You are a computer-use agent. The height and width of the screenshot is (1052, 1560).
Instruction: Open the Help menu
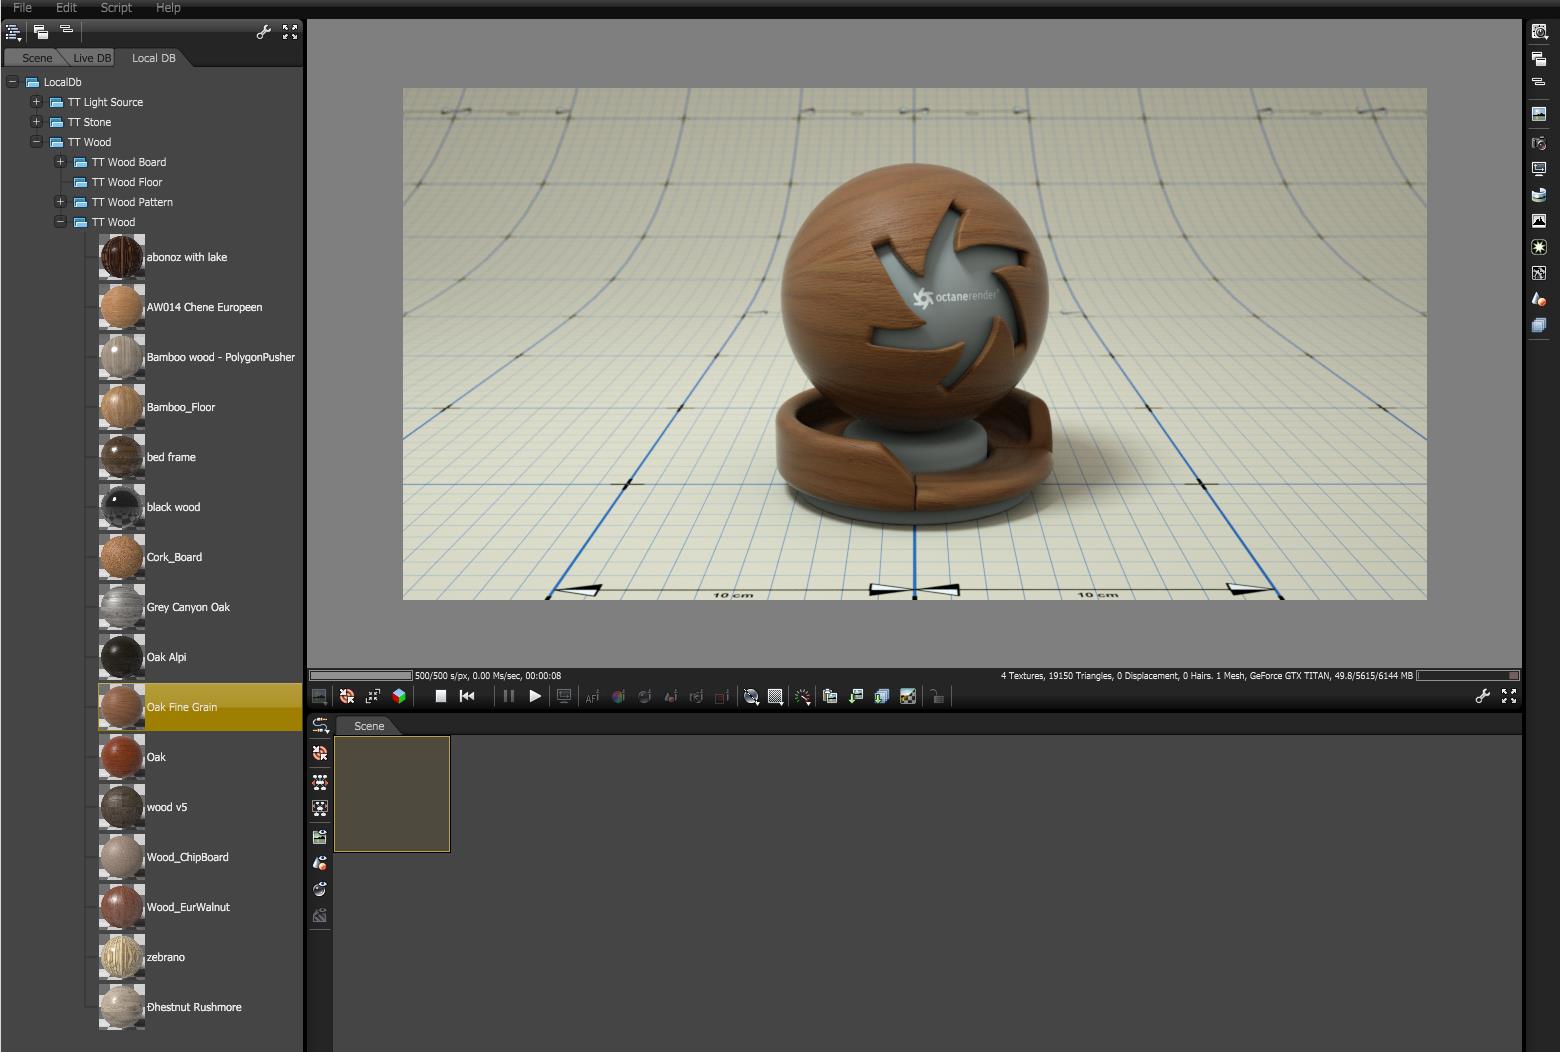pyautogui.click(x=168, y=7)
